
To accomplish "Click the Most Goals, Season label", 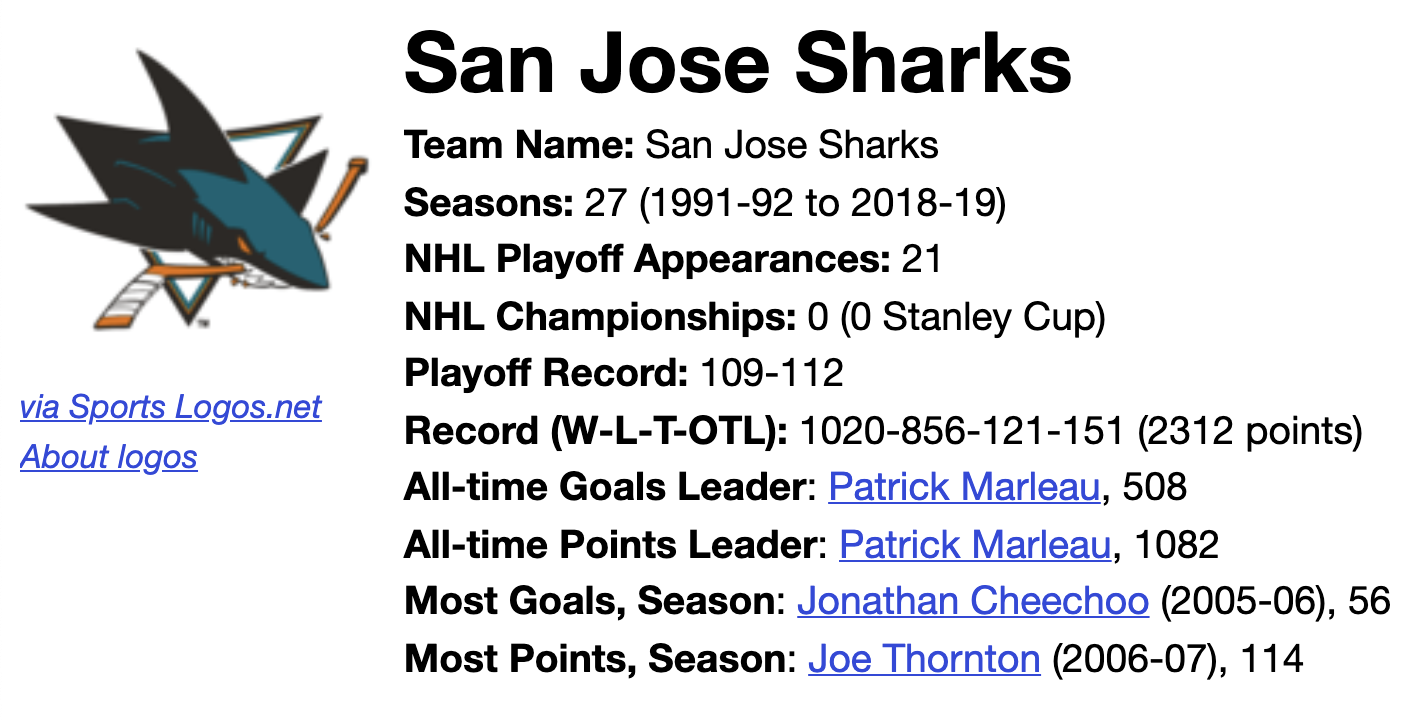I will (595, 602).
